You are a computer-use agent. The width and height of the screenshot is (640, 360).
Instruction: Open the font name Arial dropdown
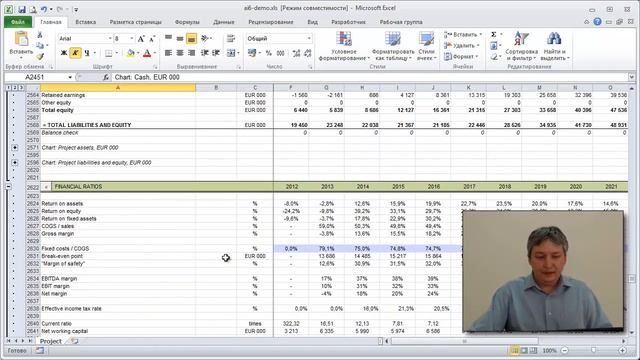point(110,38)
